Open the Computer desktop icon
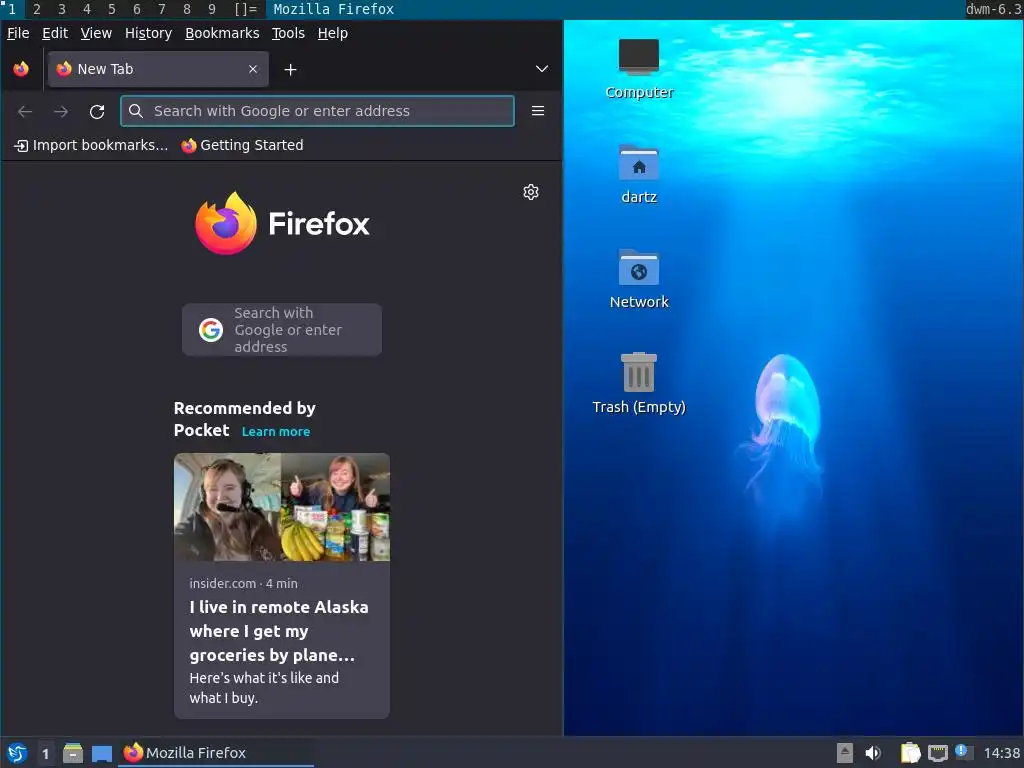The width and height of the screenshot is (1024, 768). 639,69
